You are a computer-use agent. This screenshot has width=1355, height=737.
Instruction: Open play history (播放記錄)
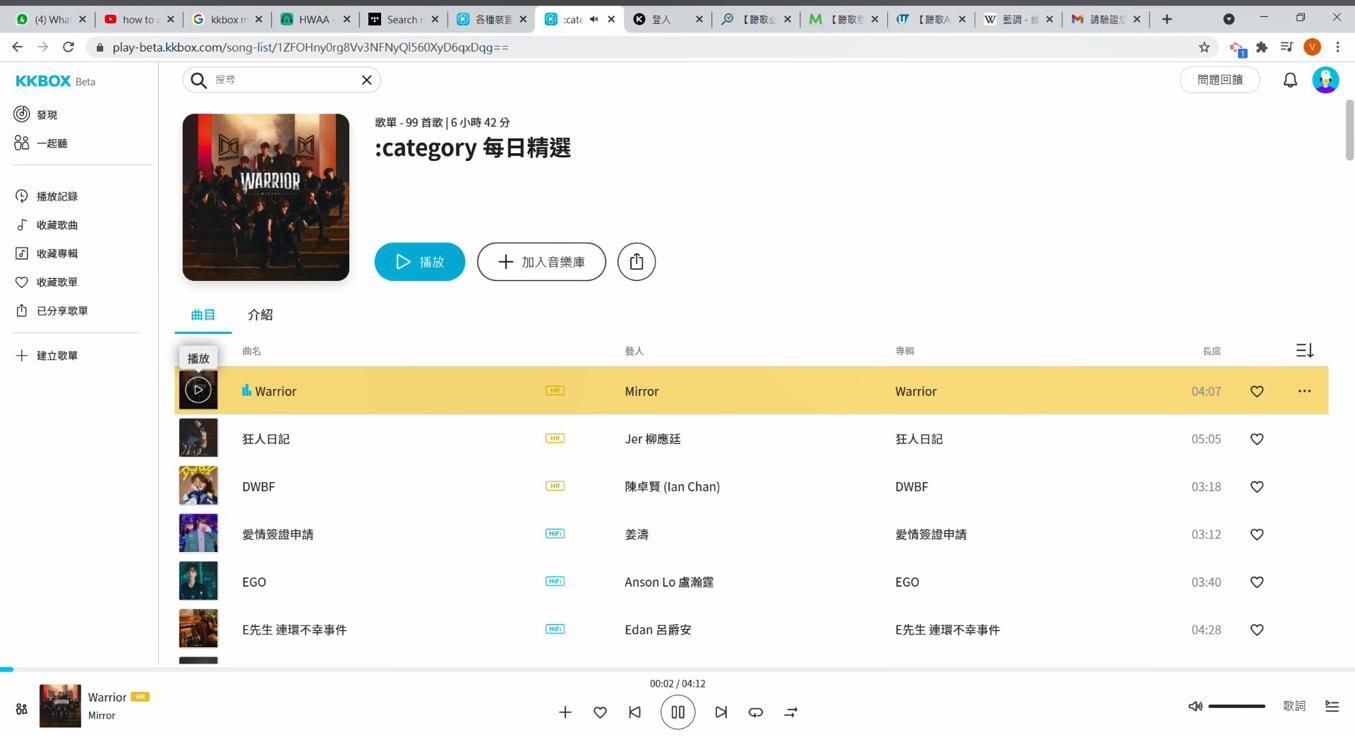click(x=46, y=196)
